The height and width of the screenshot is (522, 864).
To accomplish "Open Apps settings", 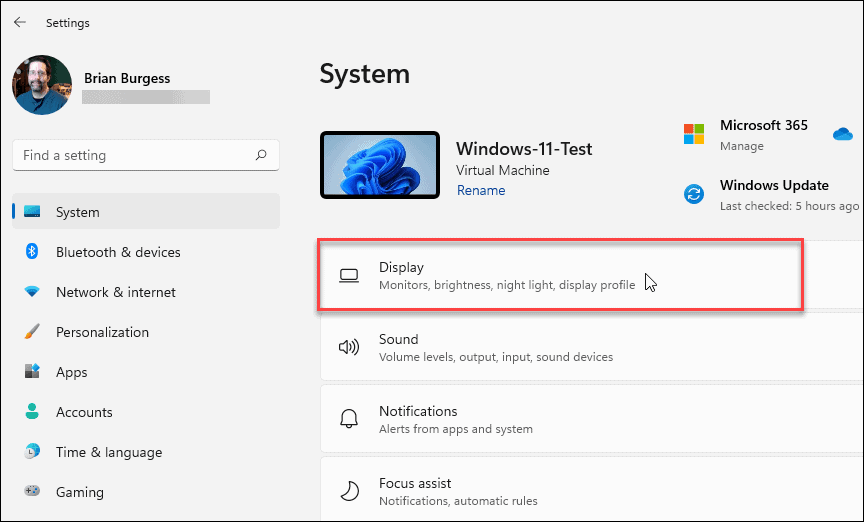I will [x=146, y=372].
